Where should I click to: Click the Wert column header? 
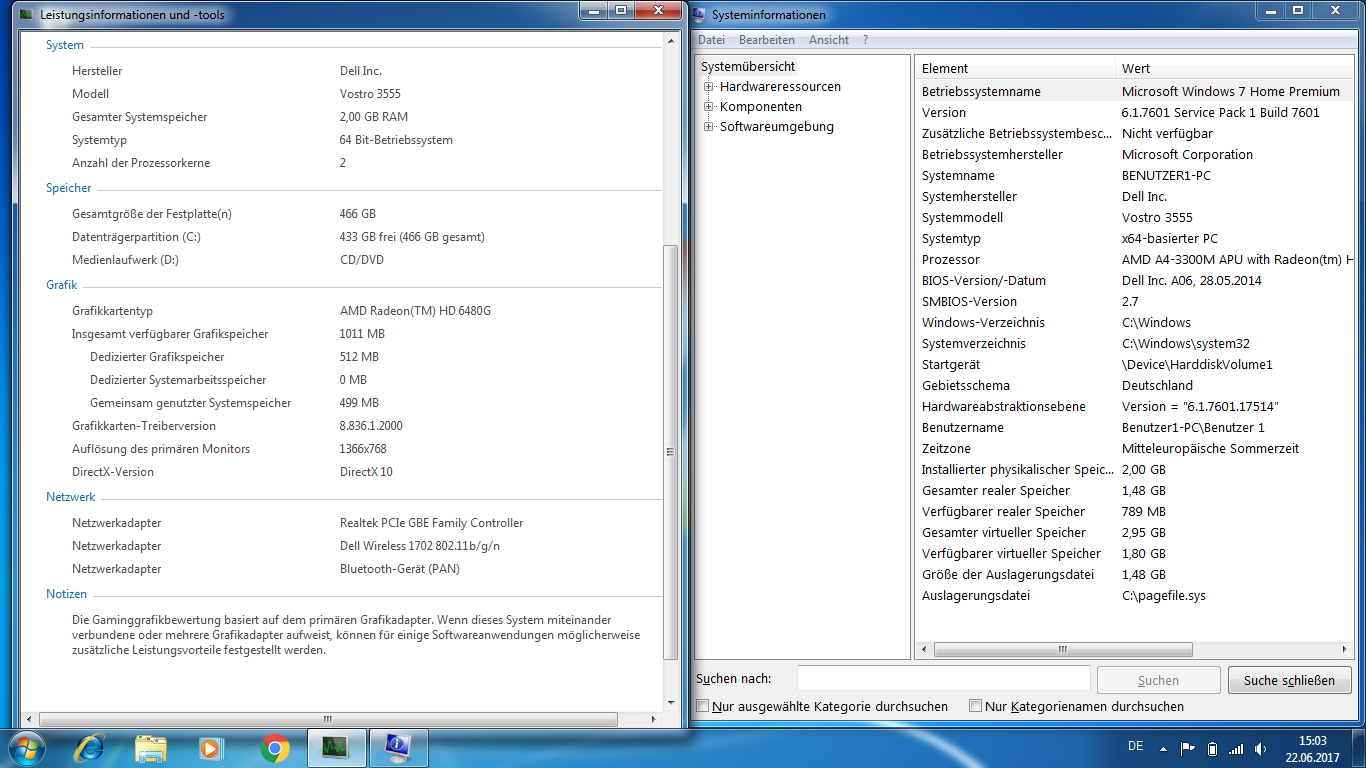click(1234, 68)
